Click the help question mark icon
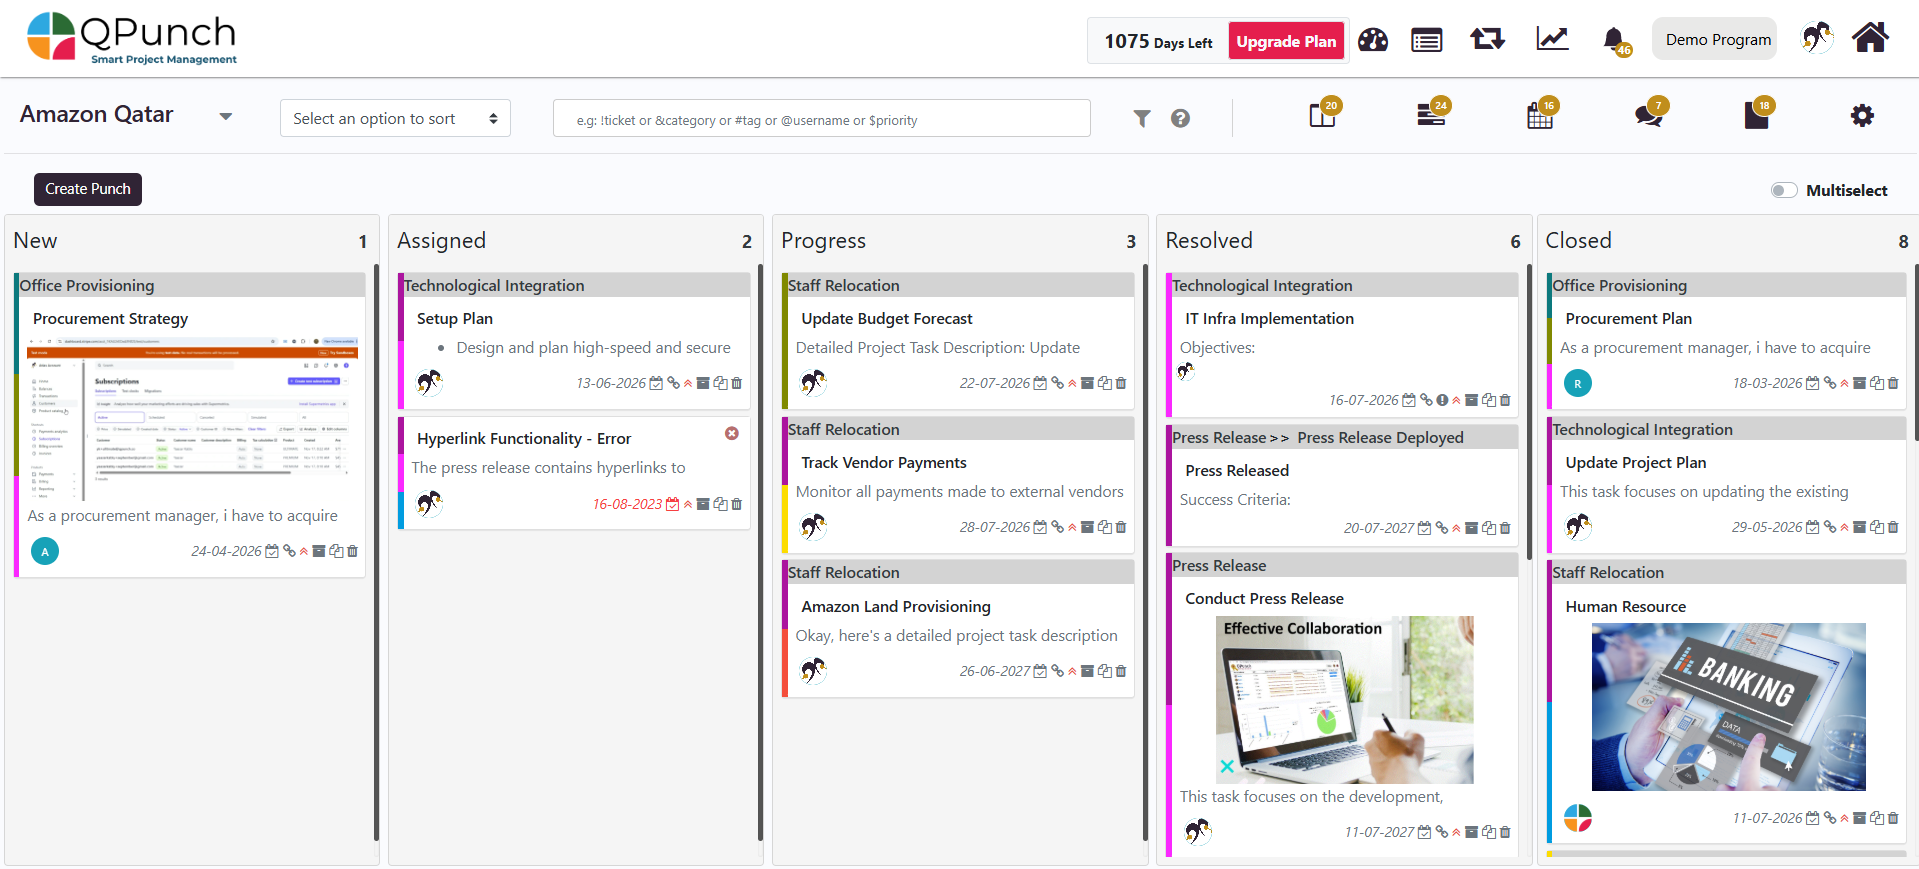This screenshot has height=869, width=1919. (1180, 119)
